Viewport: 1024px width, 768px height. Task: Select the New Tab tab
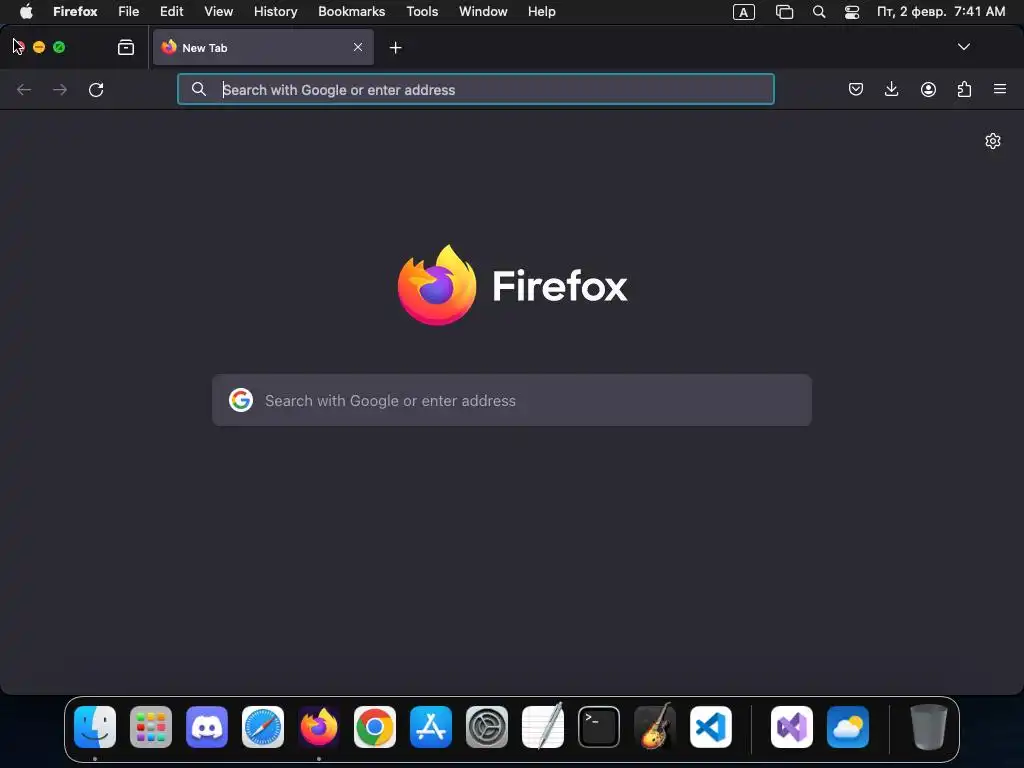[x=263, y=47]
